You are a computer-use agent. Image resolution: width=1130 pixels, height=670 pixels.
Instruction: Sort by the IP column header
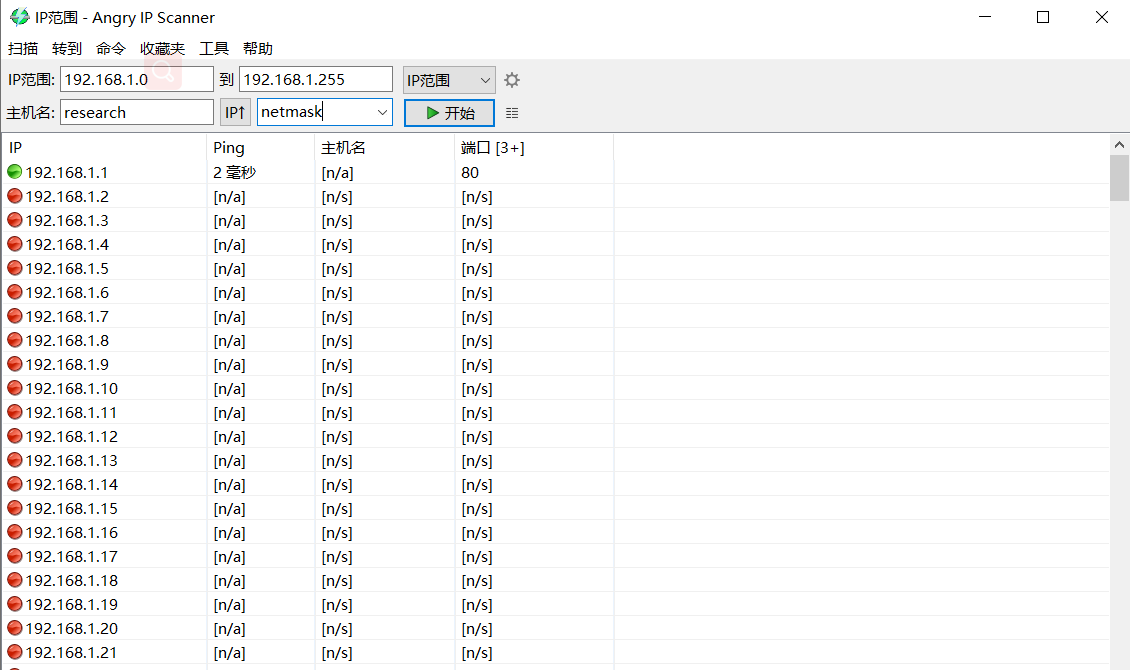coord(105,148)
